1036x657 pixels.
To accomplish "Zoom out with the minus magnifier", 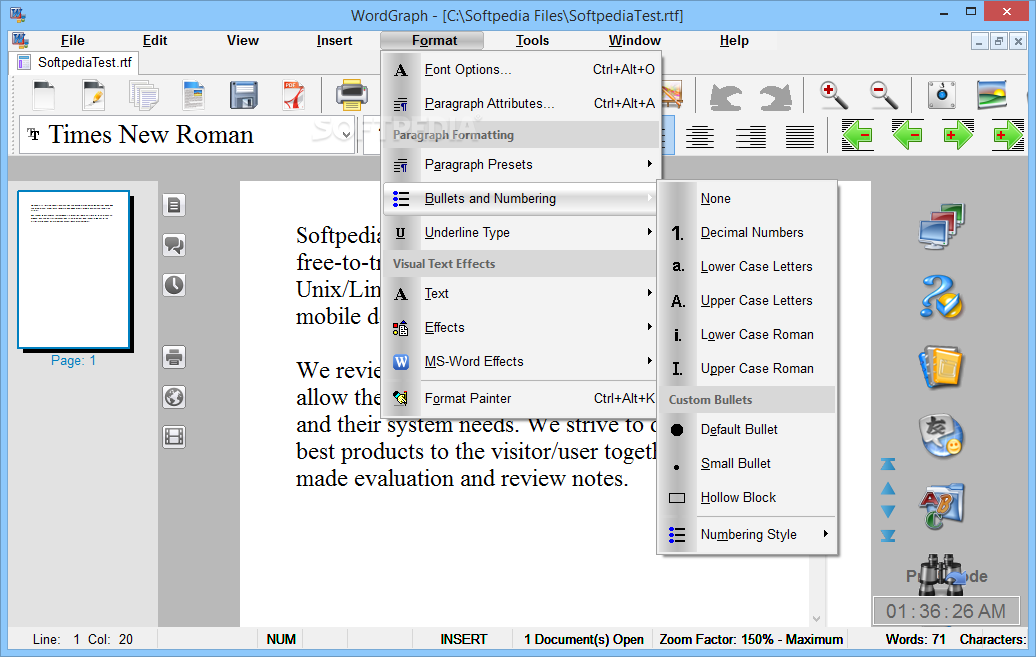I will click(x=883, y=95).
